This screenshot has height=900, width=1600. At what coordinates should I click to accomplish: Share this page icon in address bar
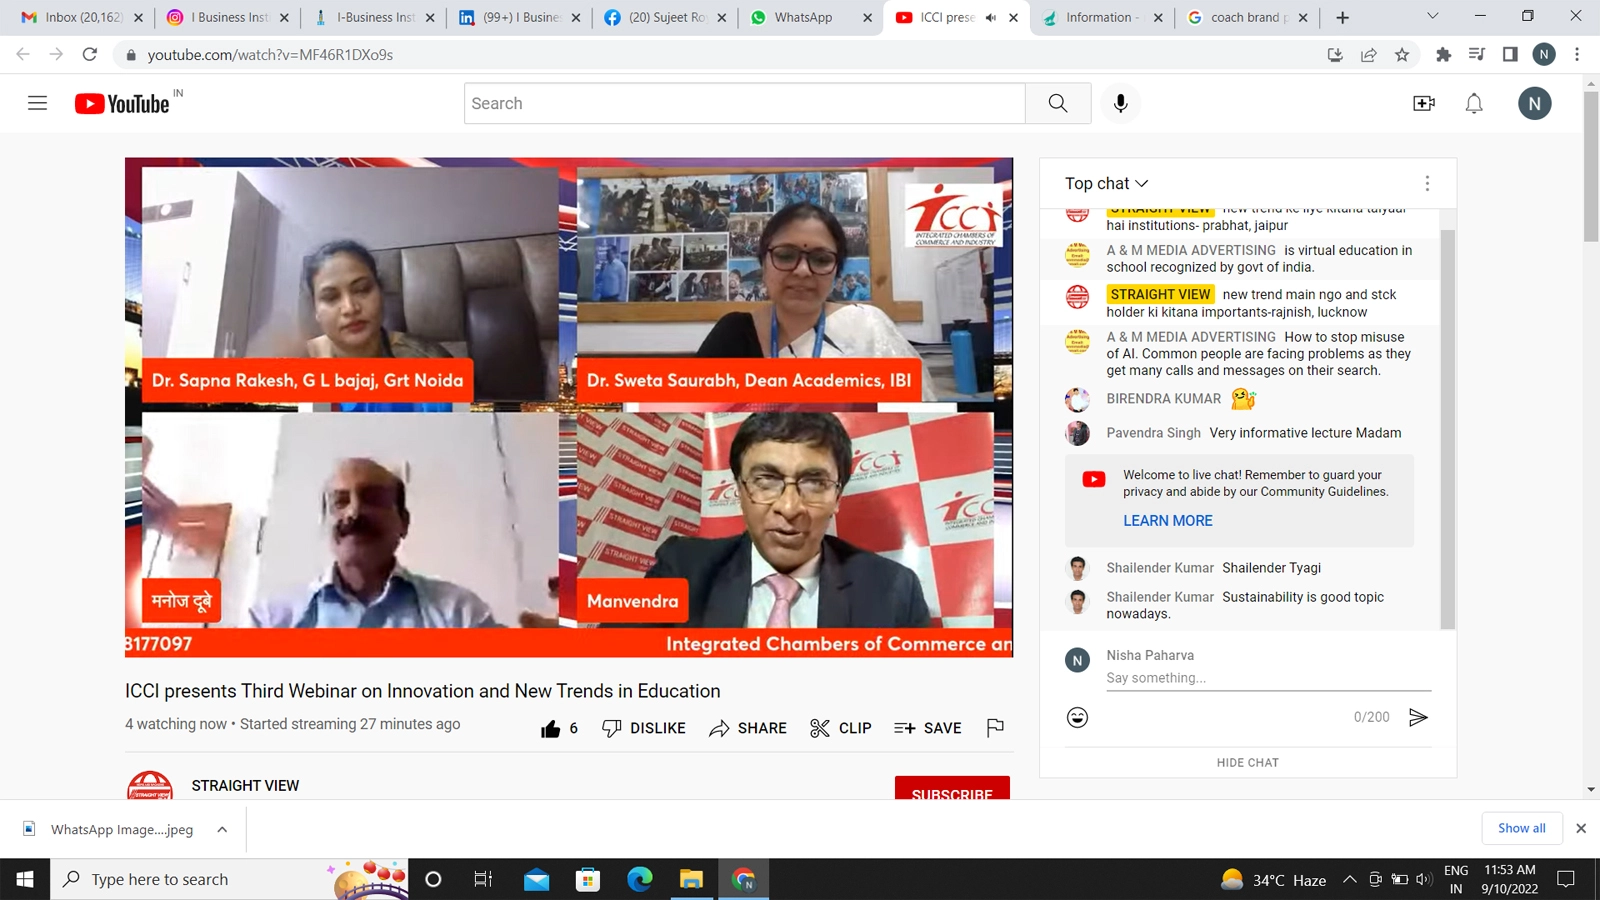point(1369,55)
